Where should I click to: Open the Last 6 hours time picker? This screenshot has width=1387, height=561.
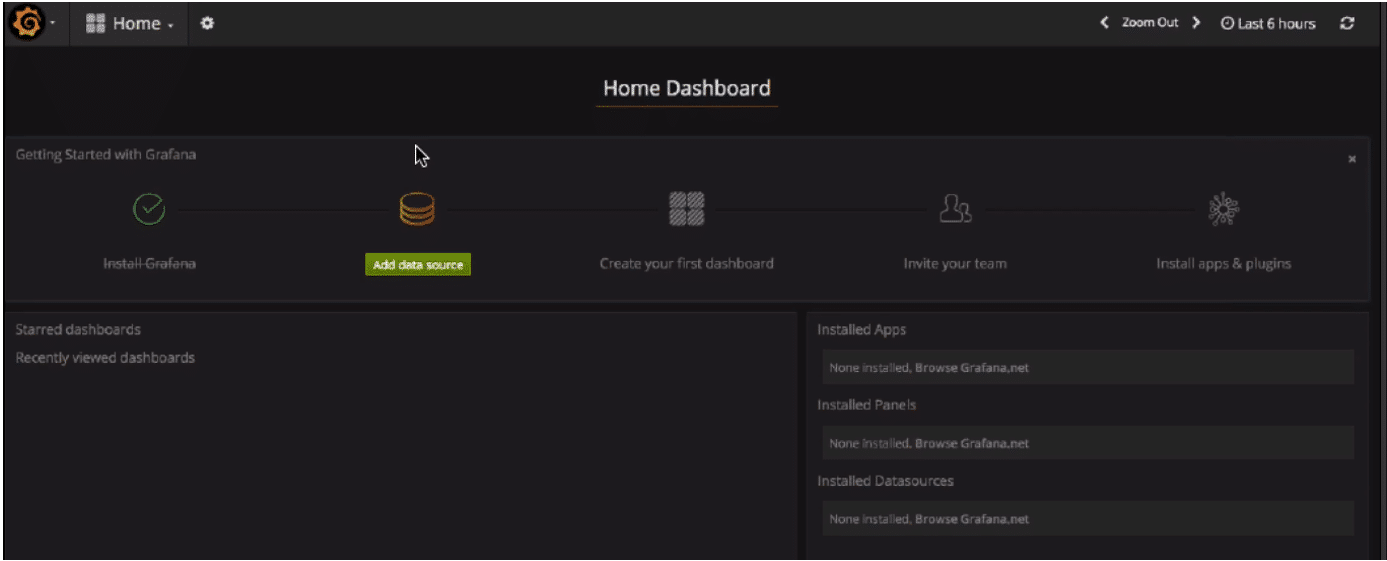click(1268, 23)
